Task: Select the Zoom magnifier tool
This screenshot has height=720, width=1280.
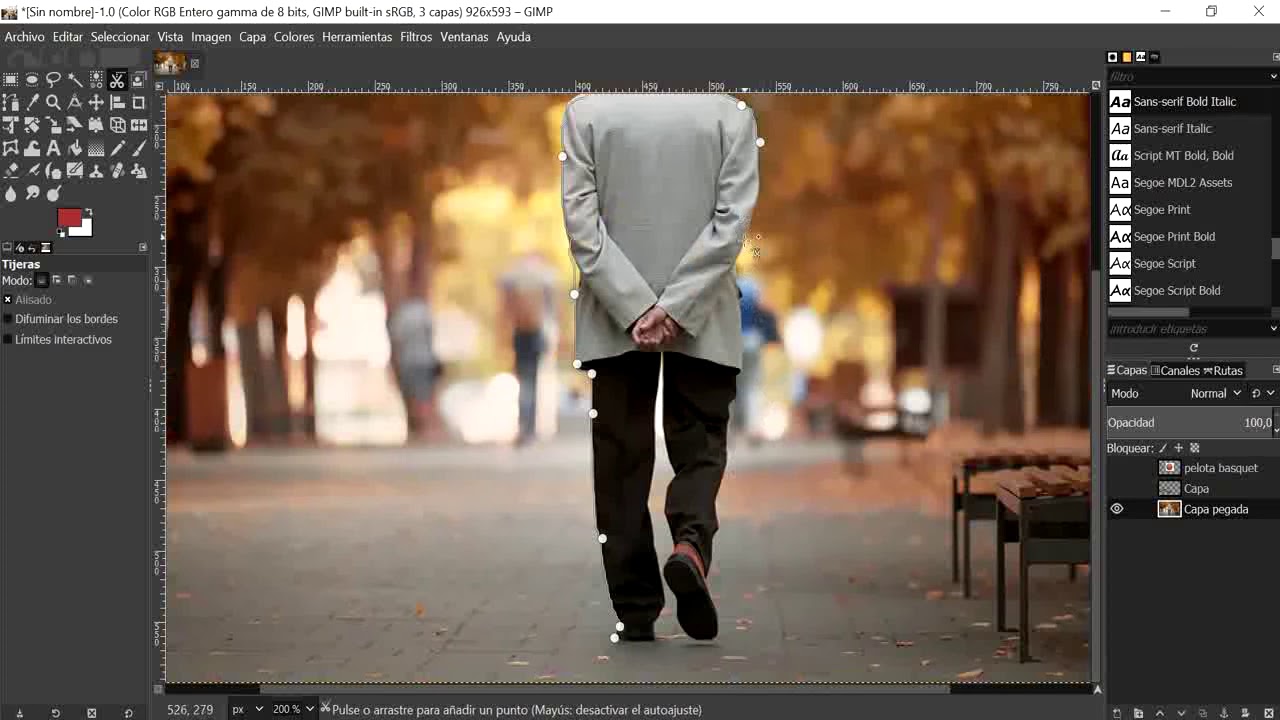Action: [53, 102]
